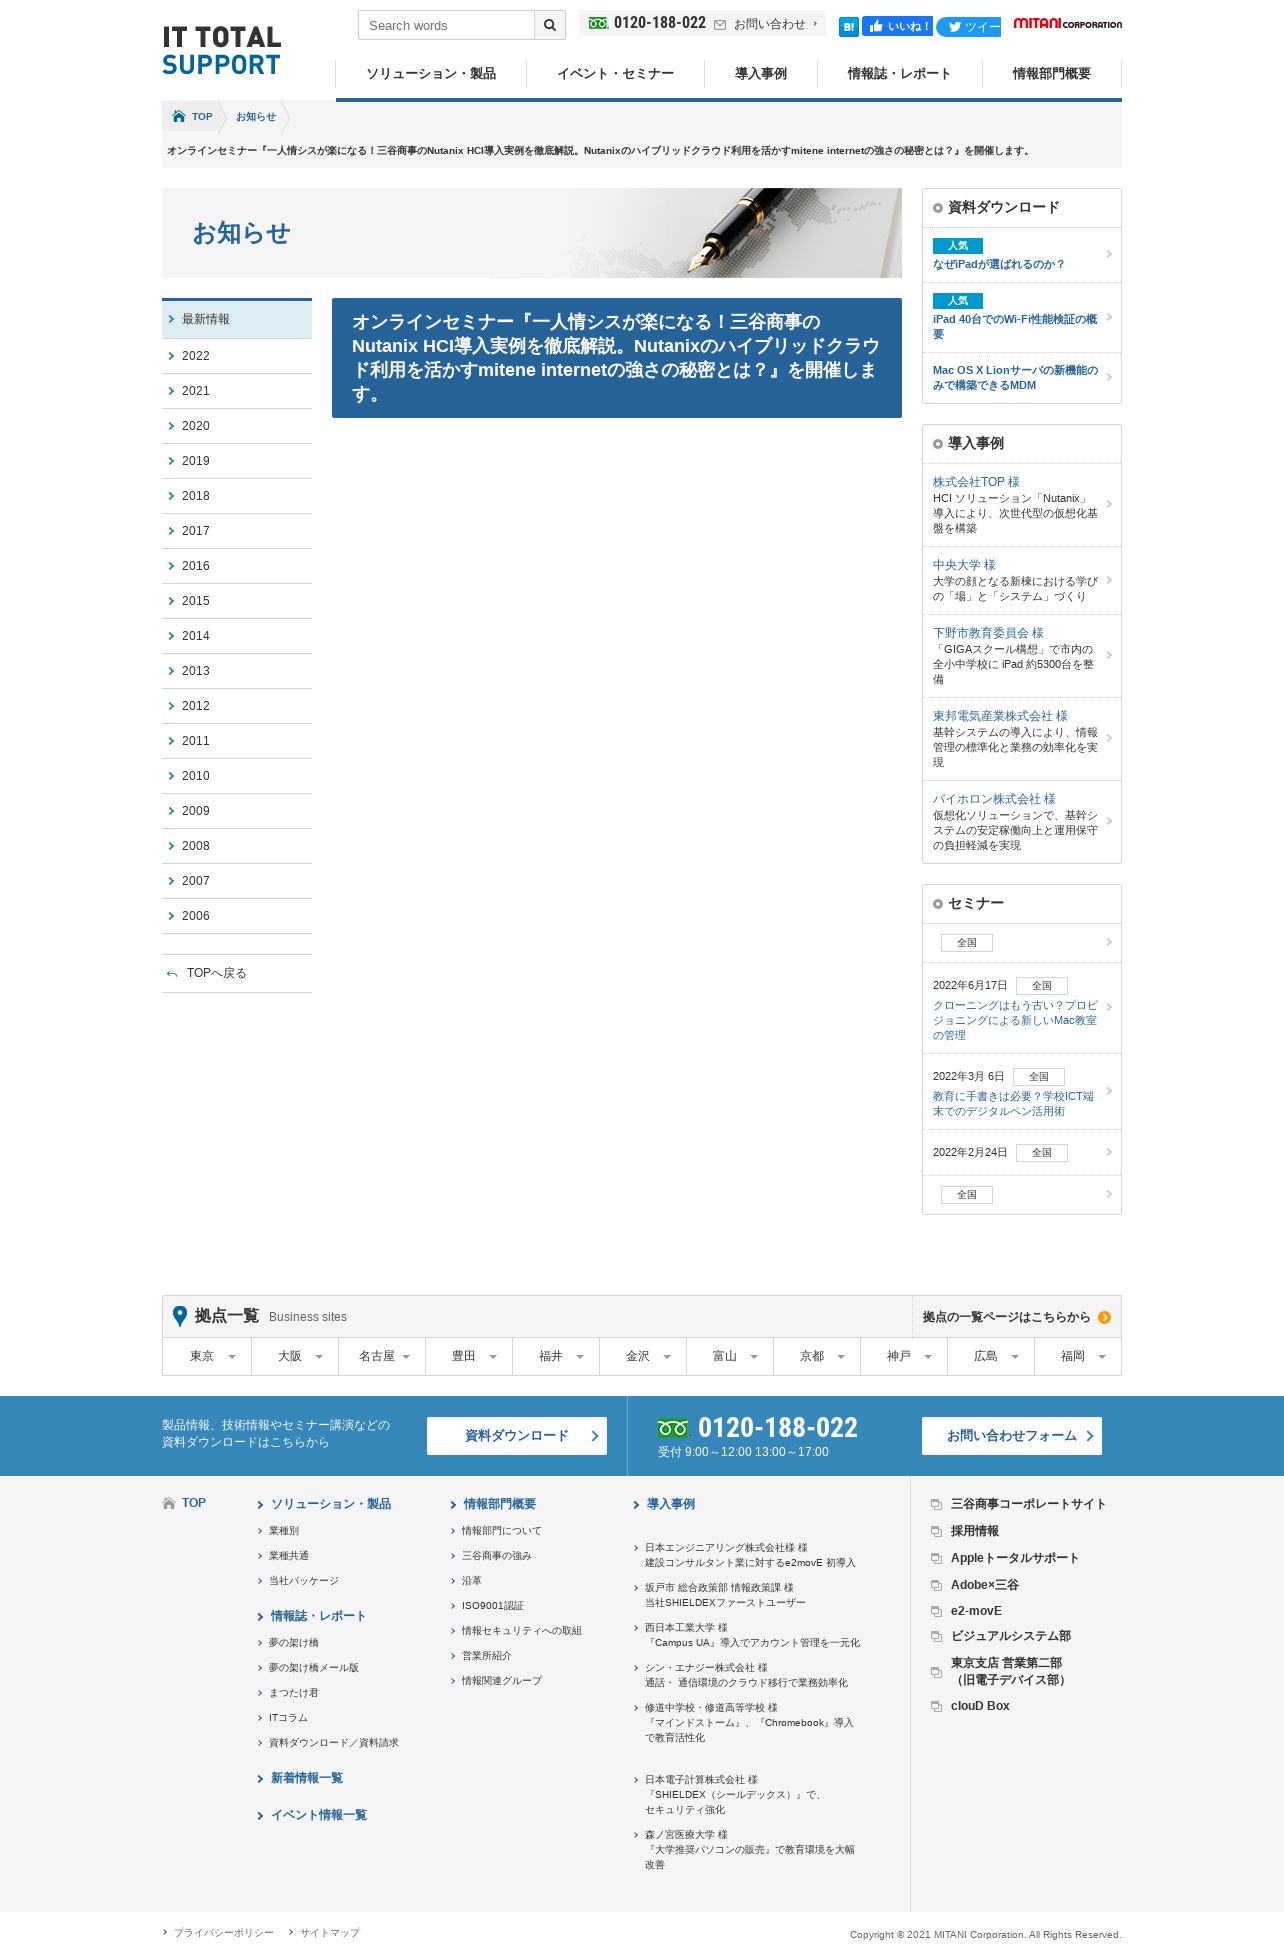Expand the 京都 business site dropdown
1284x1950 pixels.
tap(817, 1357)
